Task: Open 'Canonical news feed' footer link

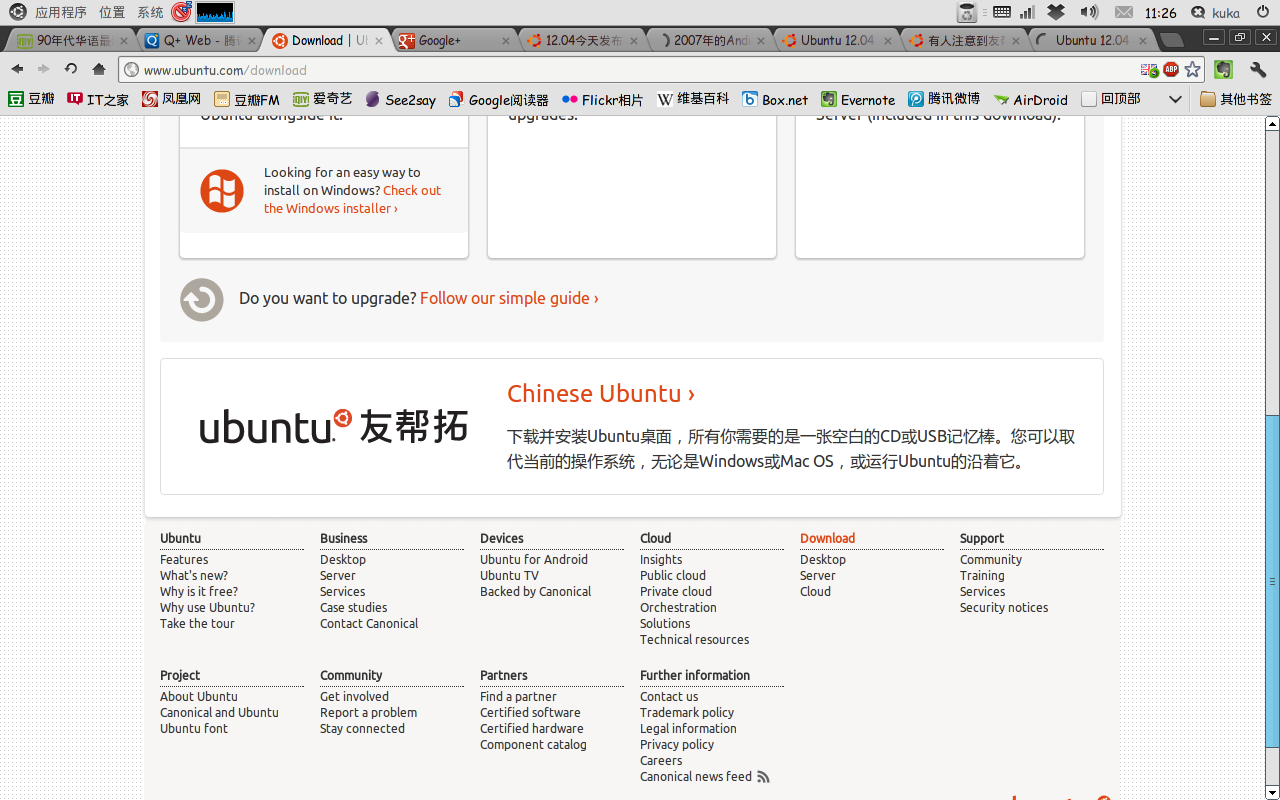Action: (696, 776)
